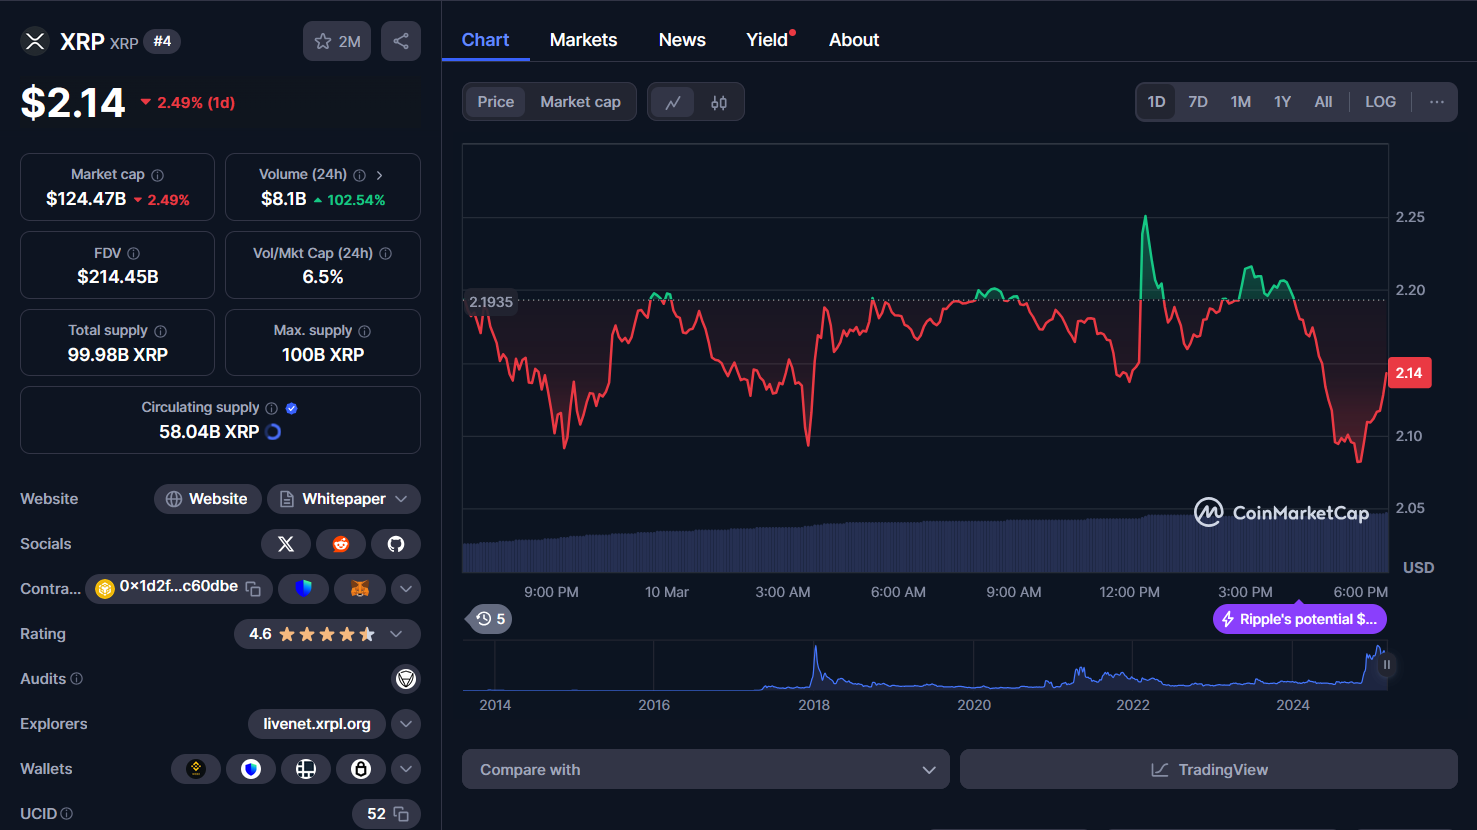Open the Reddit social link
The image size is (1477, 830).
pyautogui.click(x=341, y=544)
